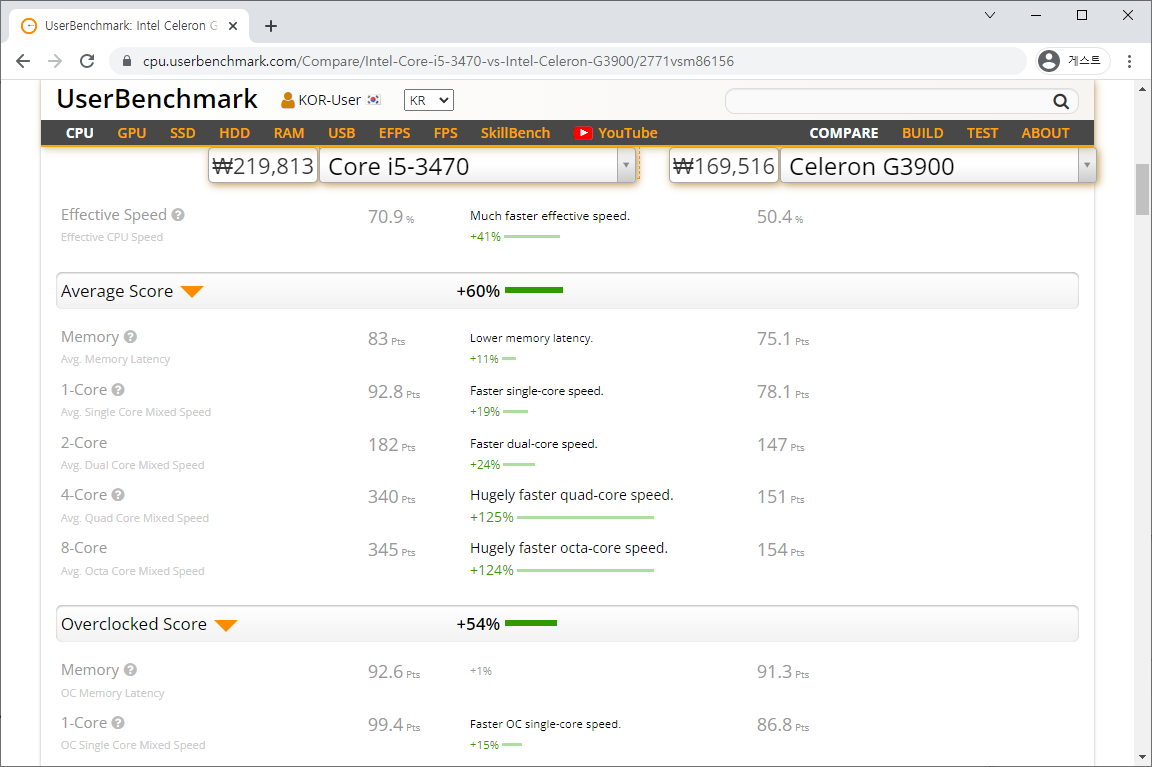Open help for Average Memory score
Image resolution: width=1152 pixels, height=767 pixels.
(130, 336)
